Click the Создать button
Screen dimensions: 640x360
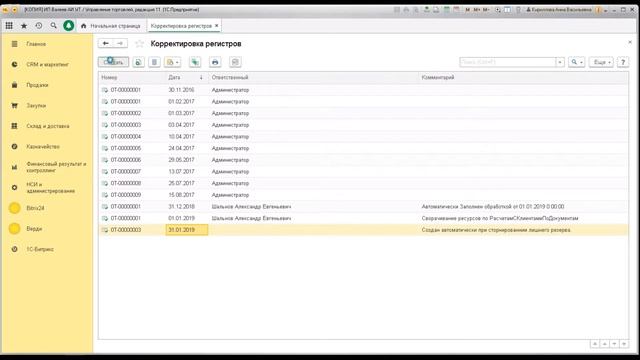click(x=113, y=62)
